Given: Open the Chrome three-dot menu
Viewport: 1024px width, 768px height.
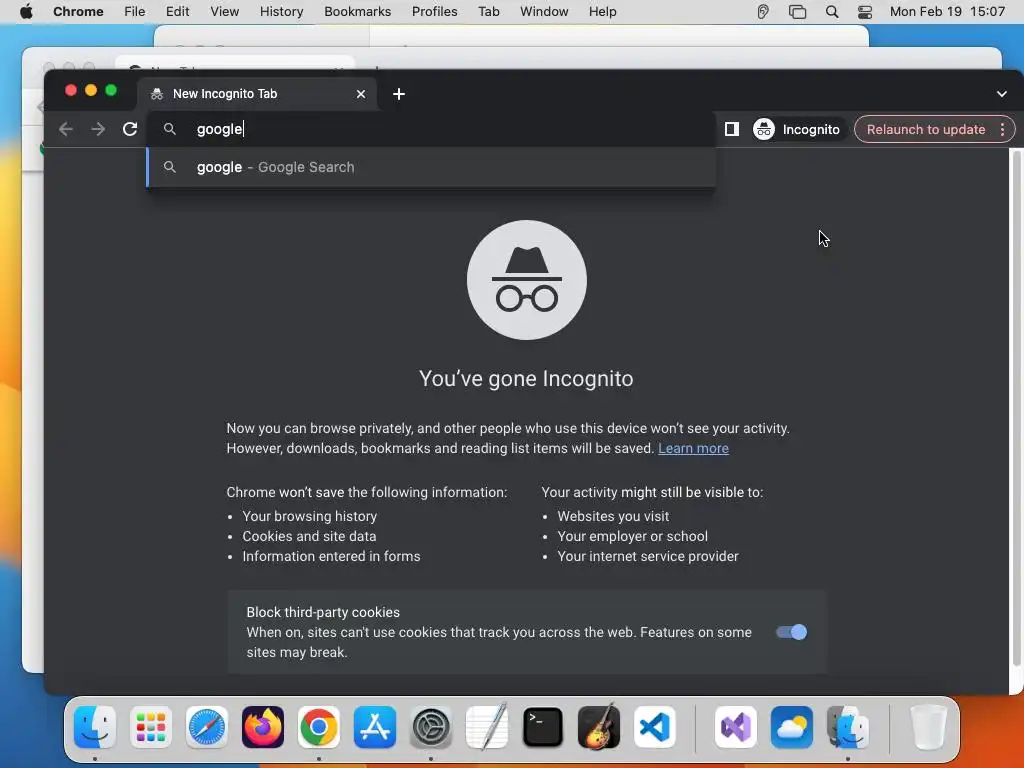Looking at the screenshot, I should [1002, 129].
